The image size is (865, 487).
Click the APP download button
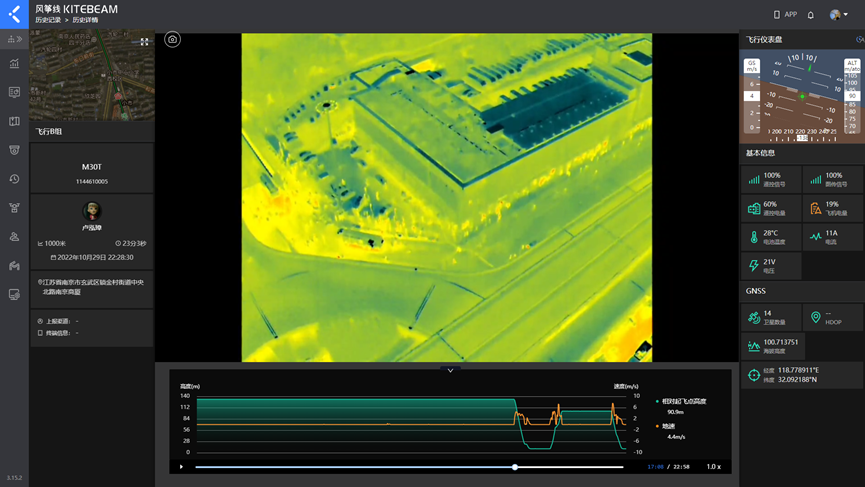click(x=785, y=15)
